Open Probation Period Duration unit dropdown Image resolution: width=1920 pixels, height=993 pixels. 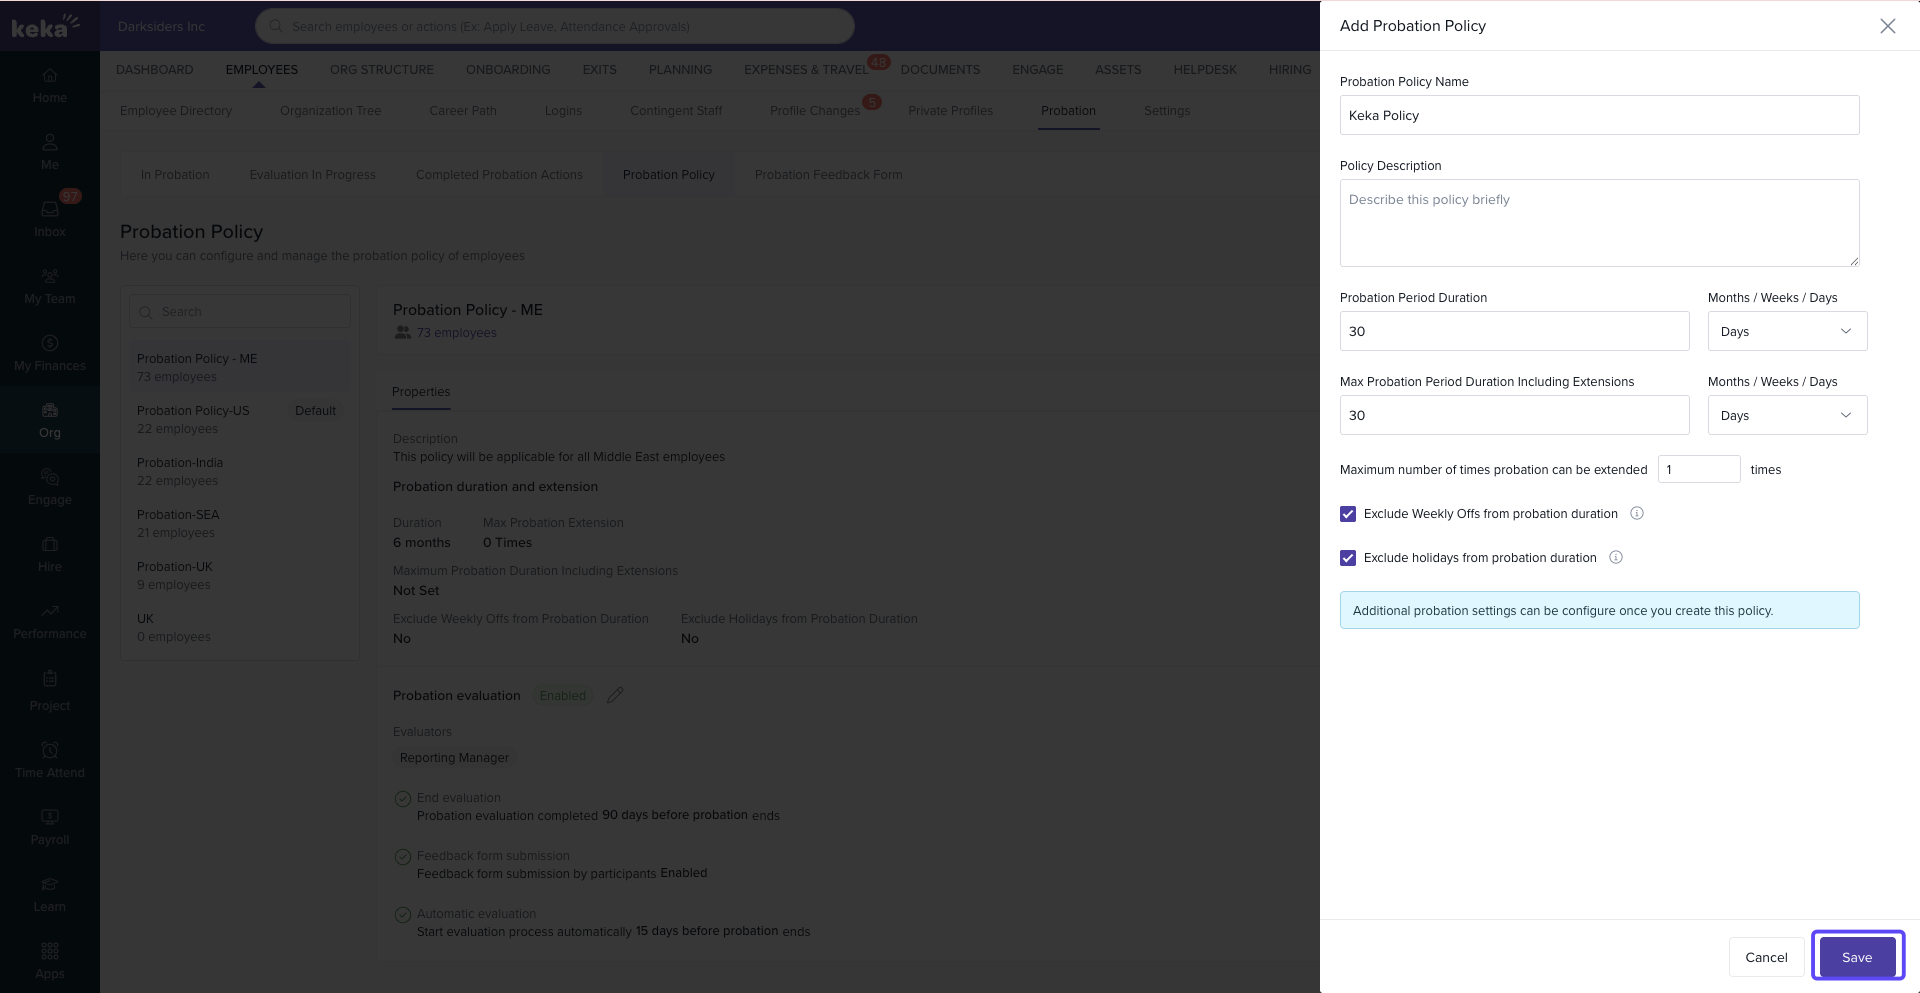pos(1786,332)
